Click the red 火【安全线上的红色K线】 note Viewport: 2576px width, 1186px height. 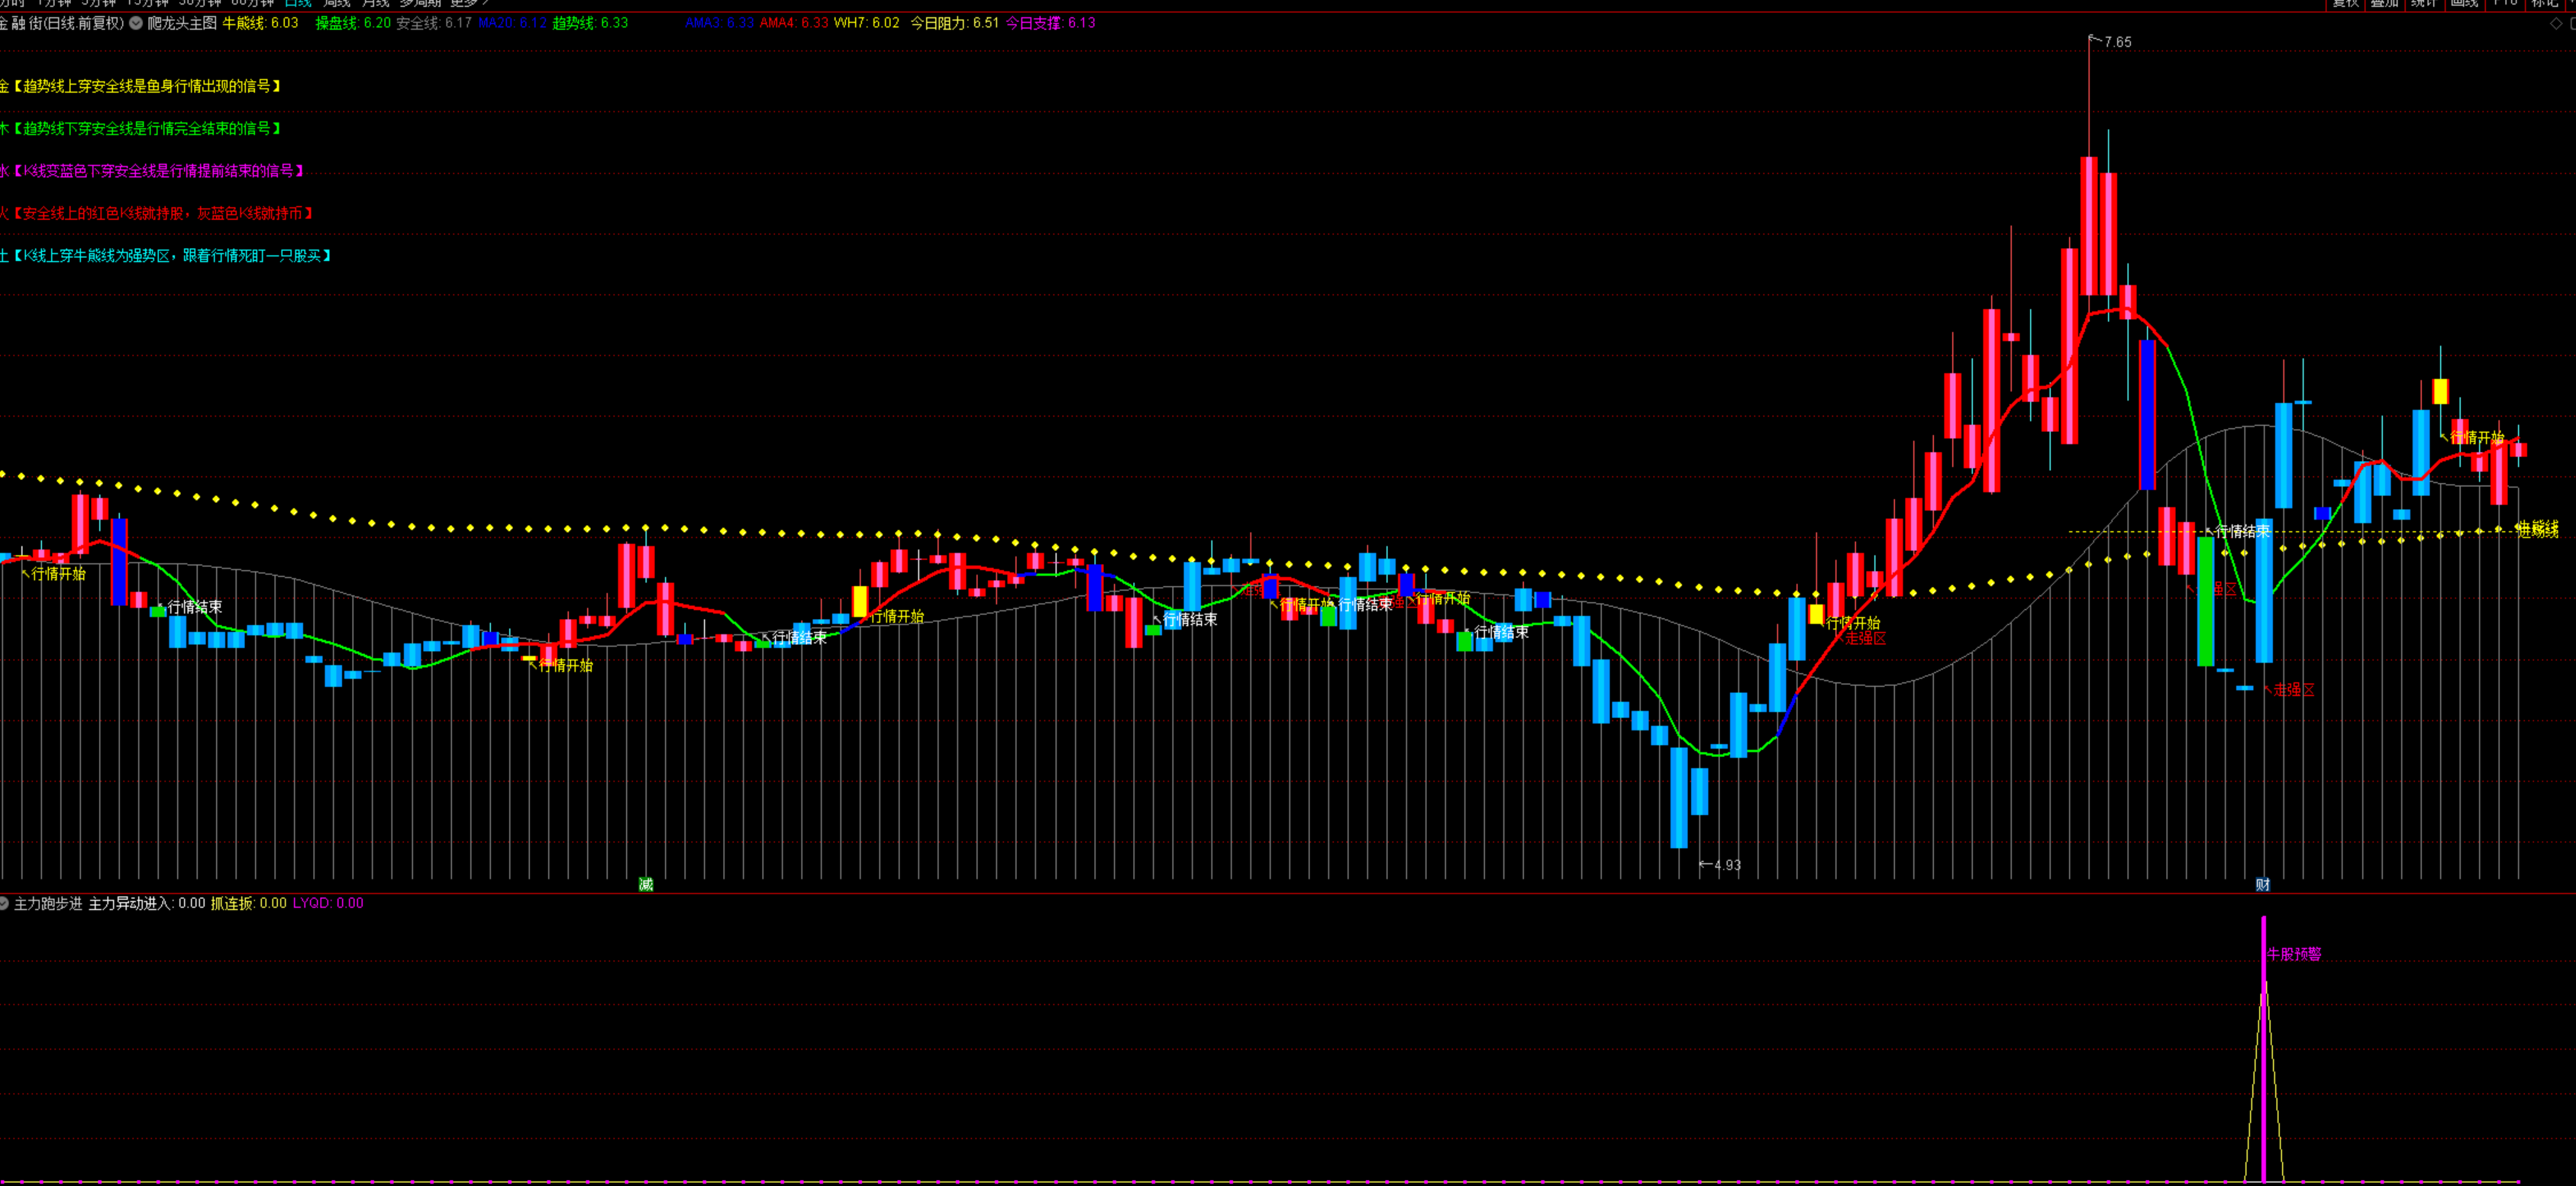[x=157, y=213]
